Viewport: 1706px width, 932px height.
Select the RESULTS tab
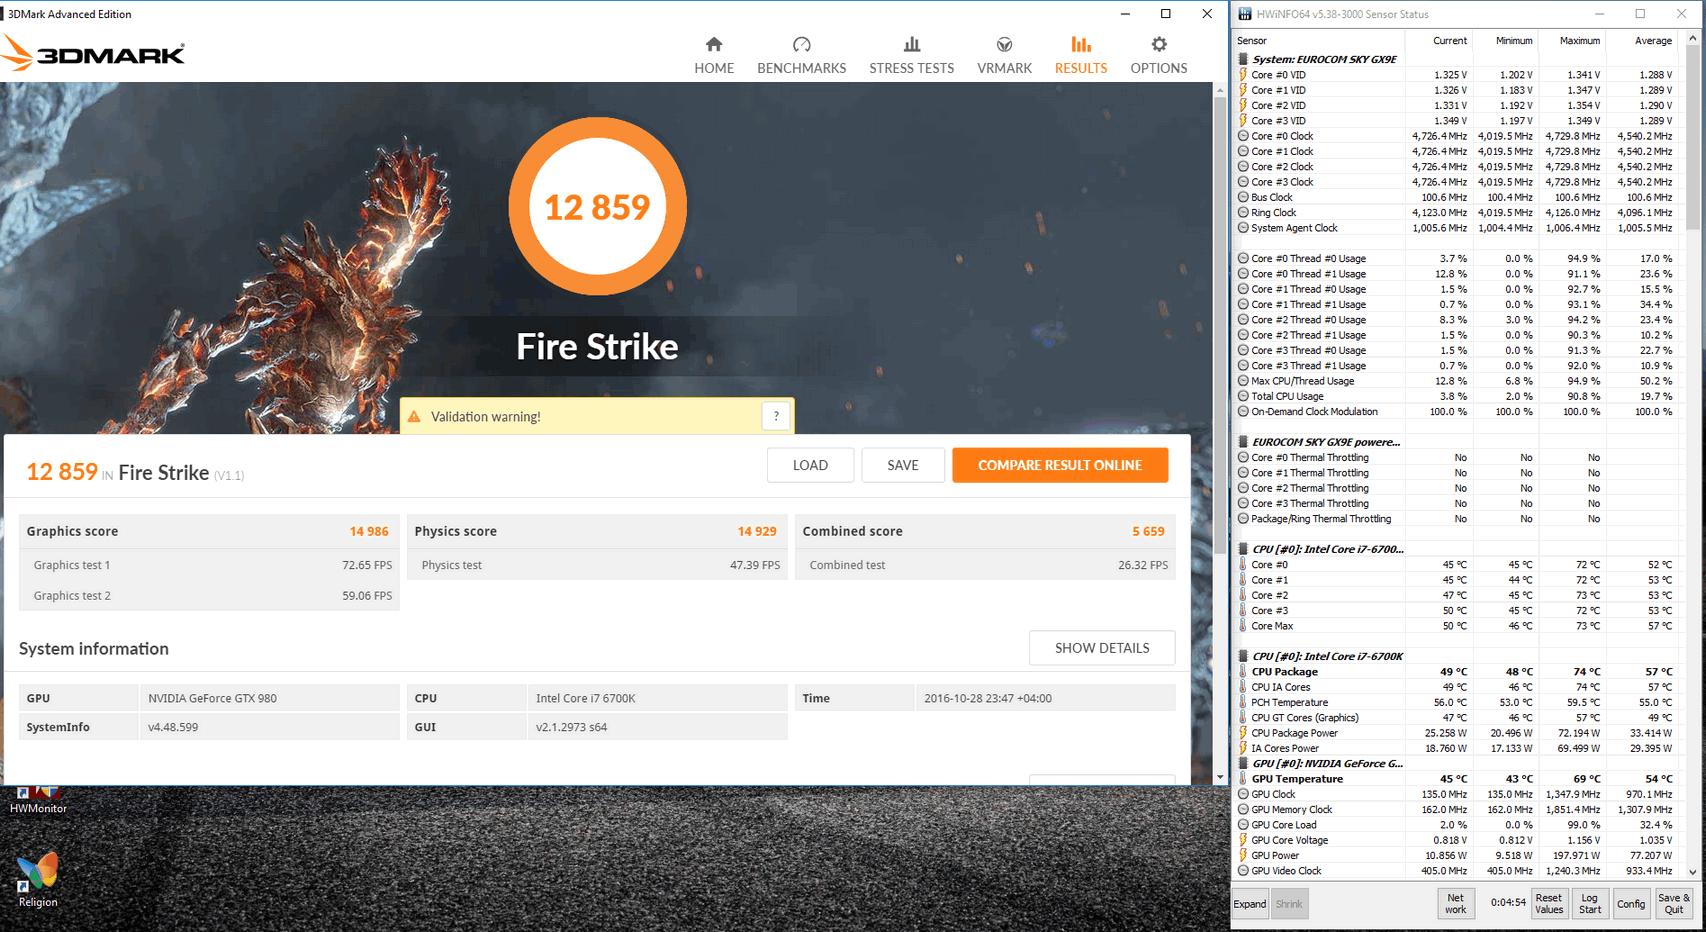pyautogui.click(x=1081, y=55)
